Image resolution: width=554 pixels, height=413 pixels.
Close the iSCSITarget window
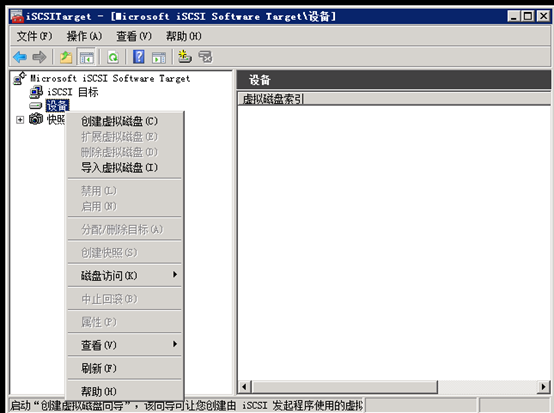click(543, 16)
